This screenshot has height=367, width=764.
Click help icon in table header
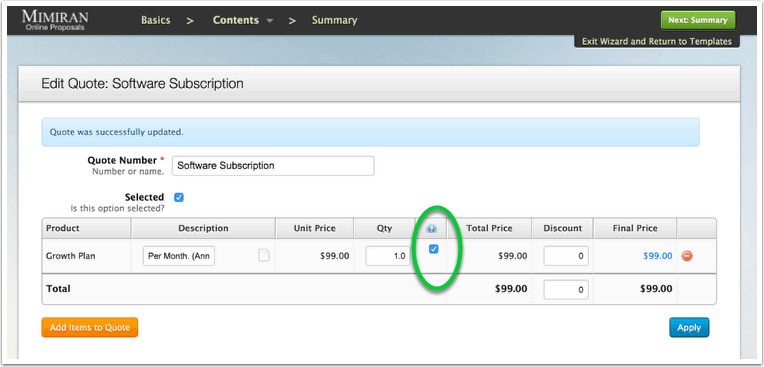click(431, 229)
